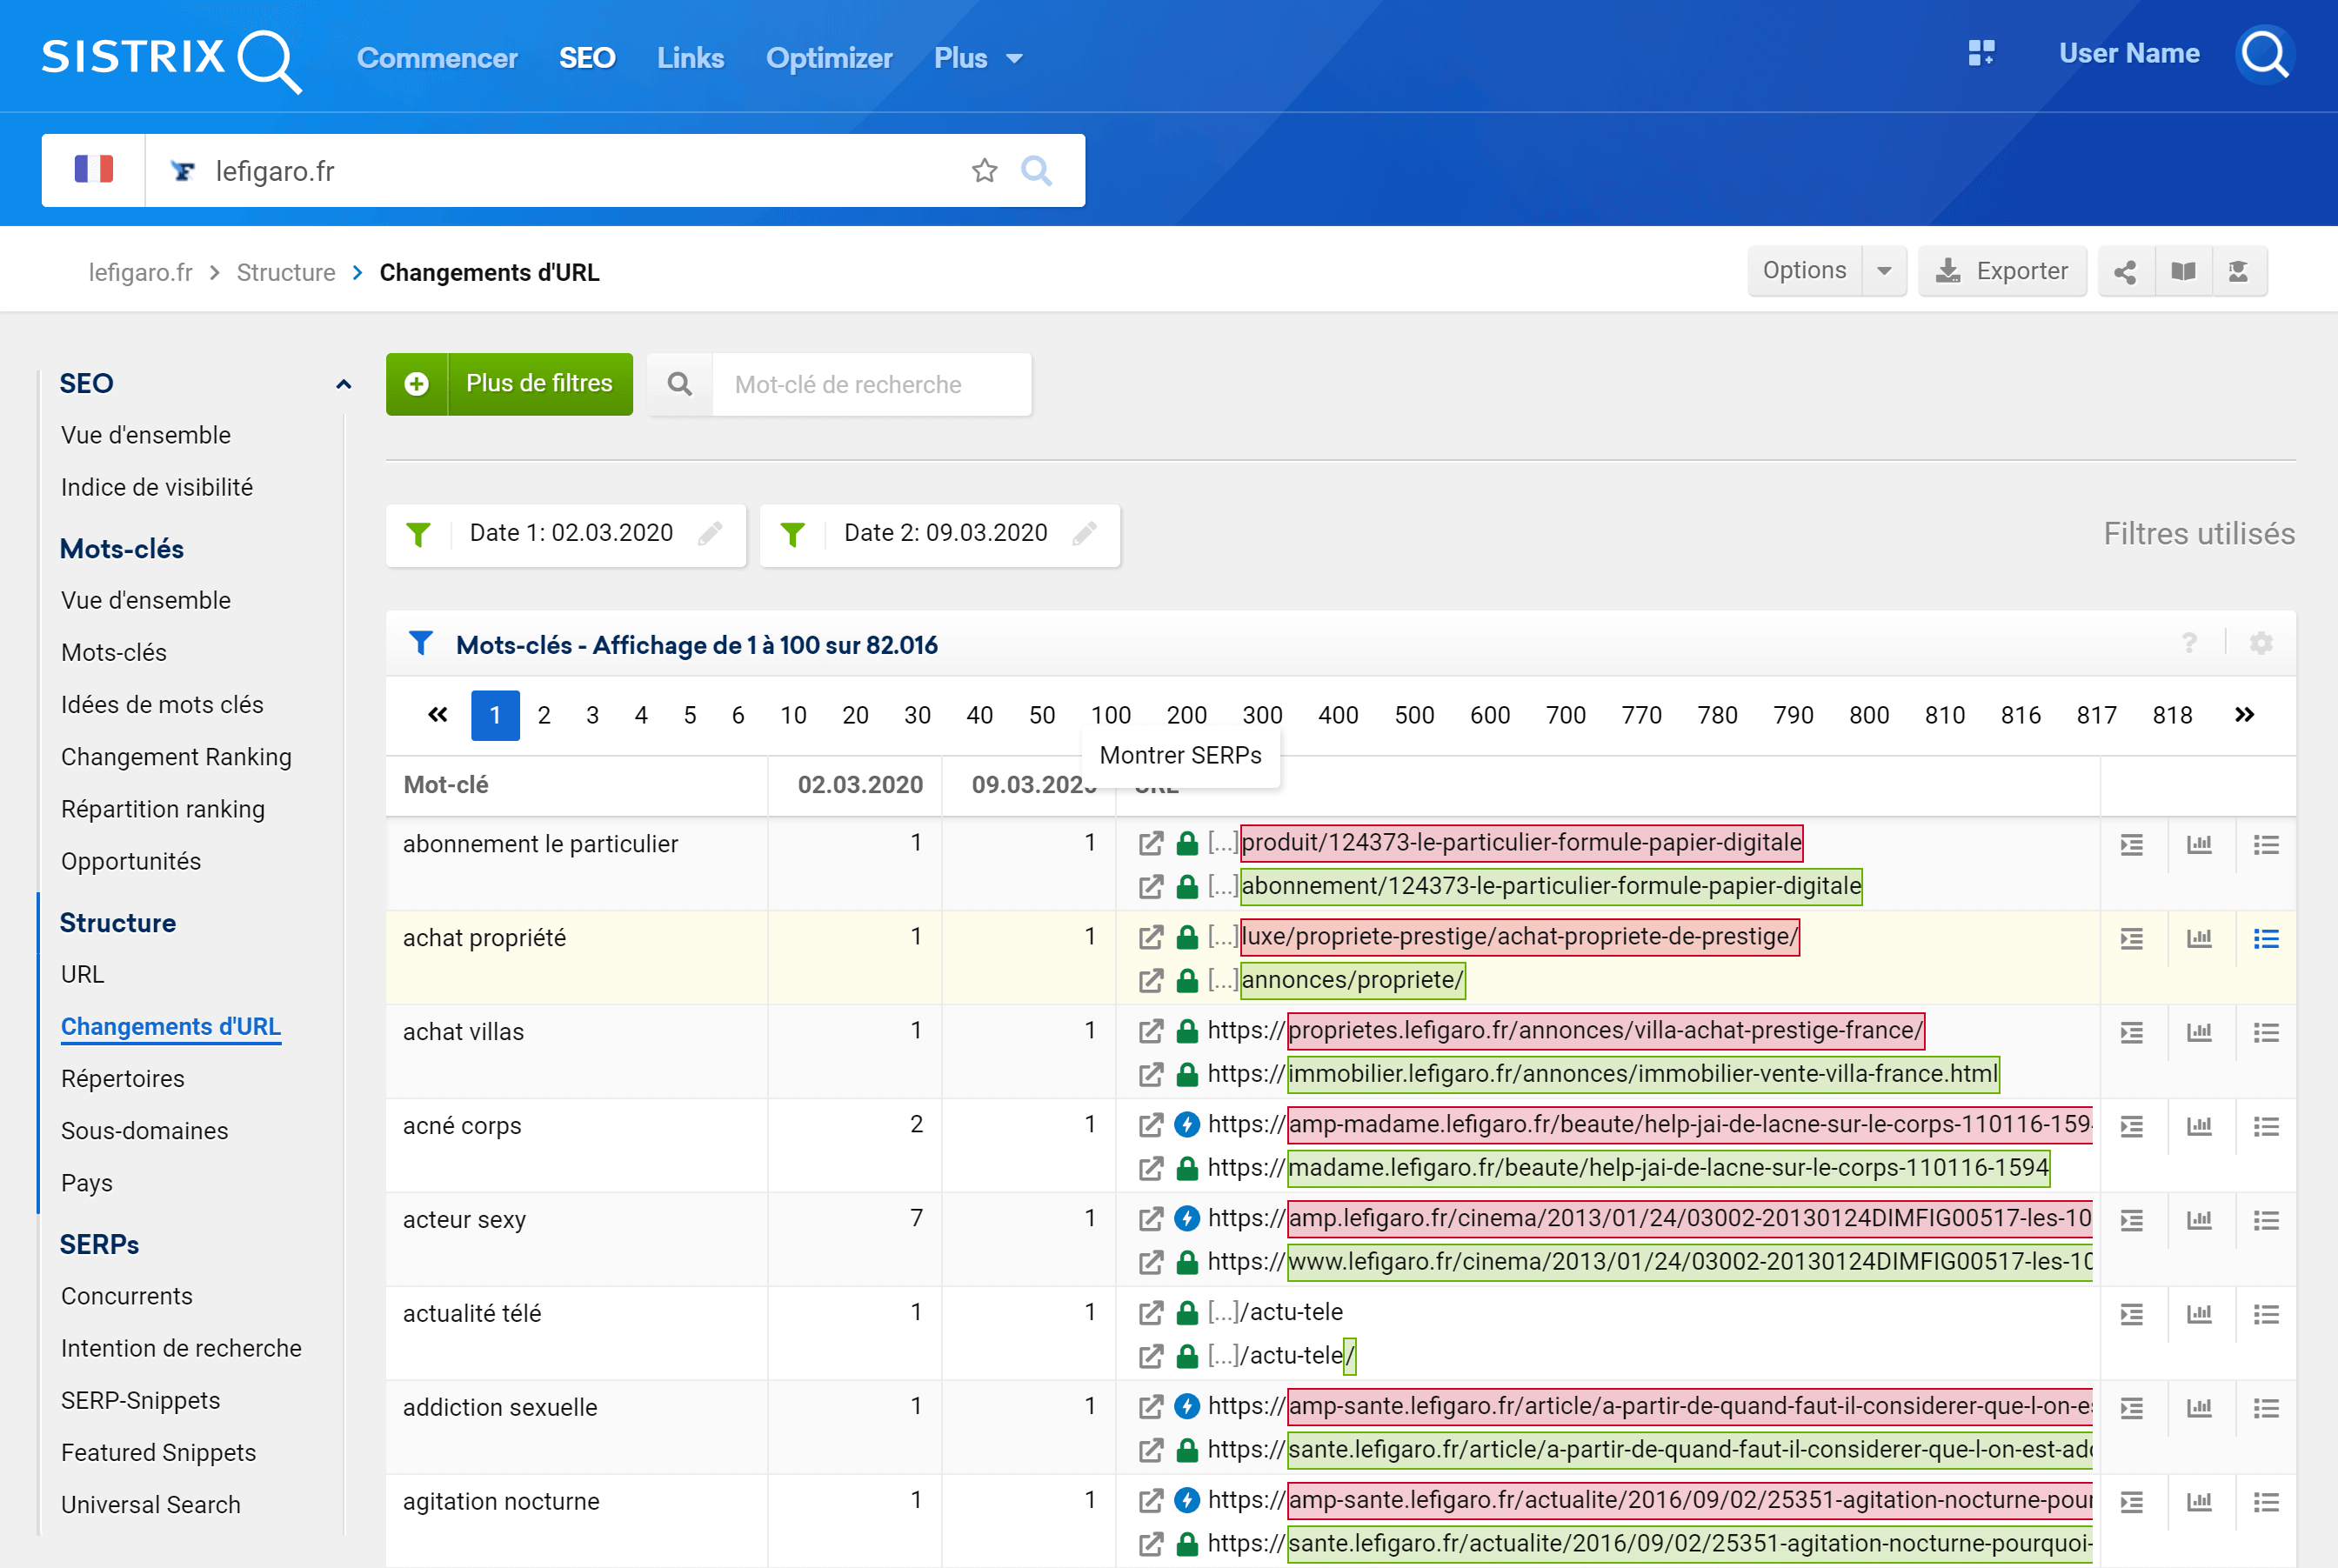Click the AMP lightning icon on acné corps URL
Screen dimensions: 2338x1568
(1187, 1125)
